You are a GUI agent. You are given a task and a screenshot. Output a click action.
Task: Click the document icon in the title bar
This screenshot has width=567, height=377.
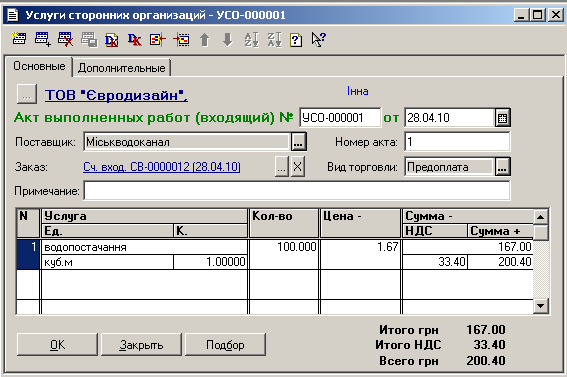[x=12, y=15]
